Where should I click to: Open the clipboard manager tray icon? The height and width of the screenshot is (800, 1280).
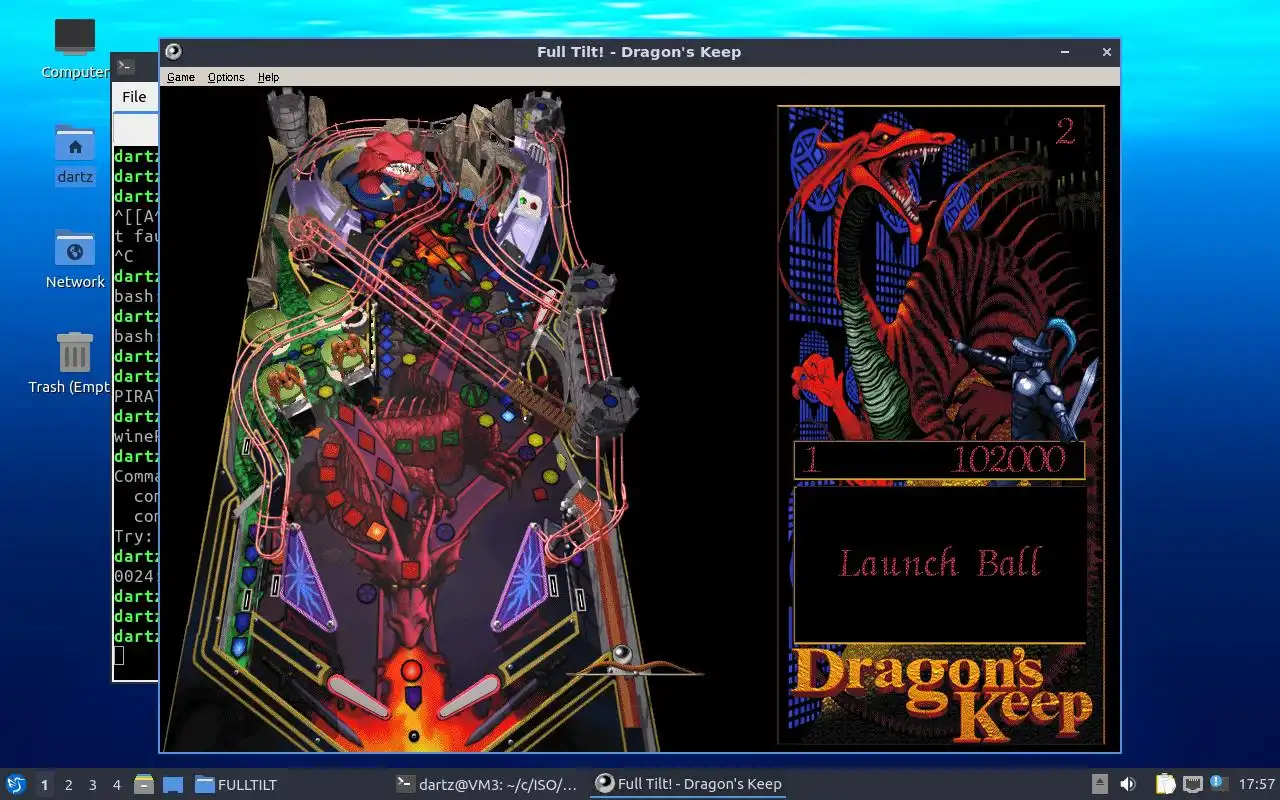pyautogui.click(x=1165, y=784)
